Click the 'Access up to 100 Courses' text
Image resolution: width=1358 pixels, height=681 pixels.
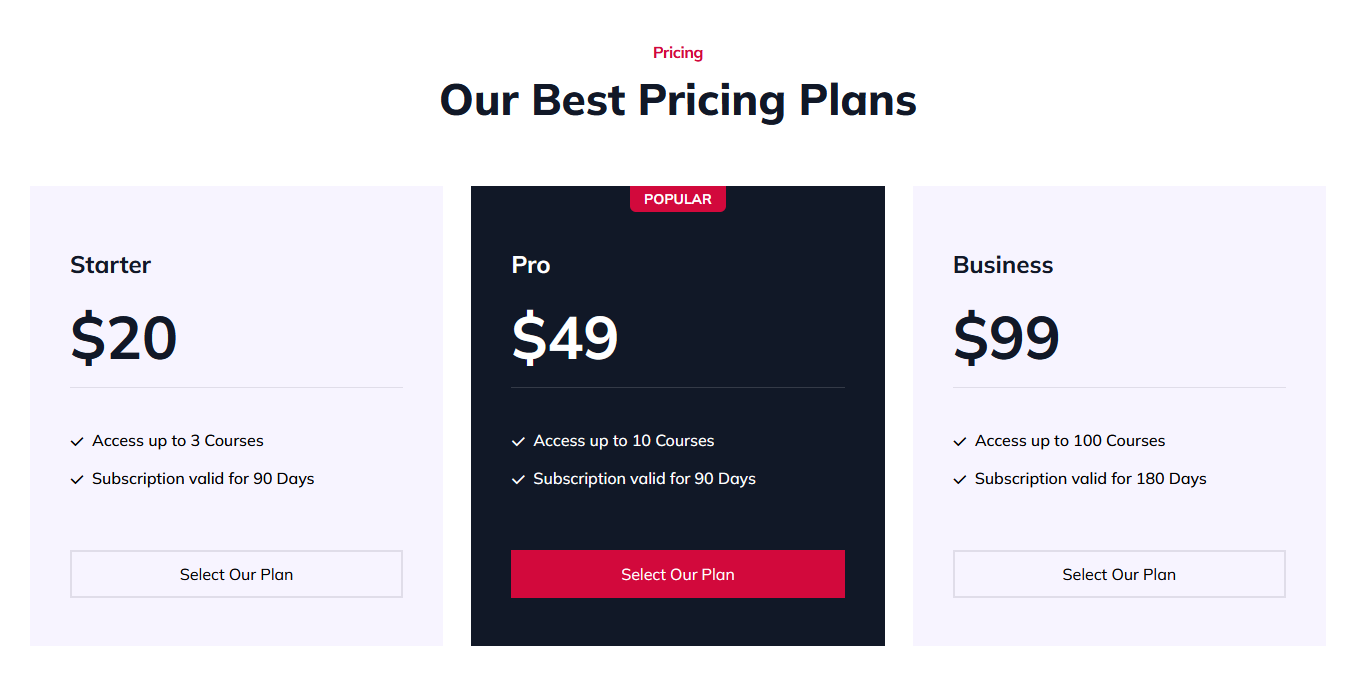pos(1070,441)
